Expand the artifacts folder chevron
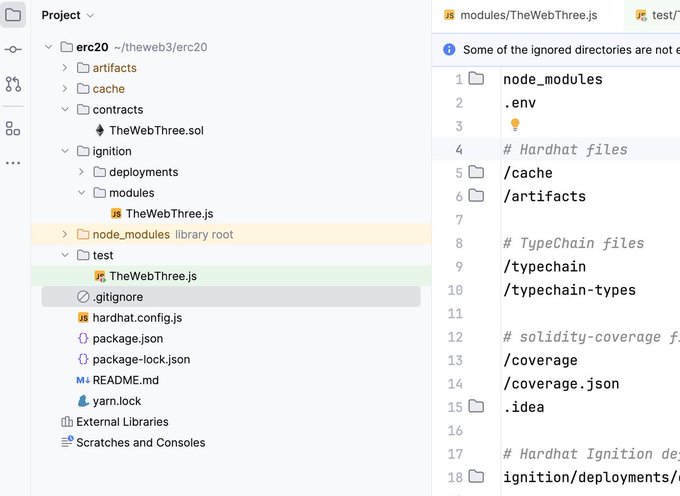The width and height of the screenshot is (680, 496). [x=65, y=68]
